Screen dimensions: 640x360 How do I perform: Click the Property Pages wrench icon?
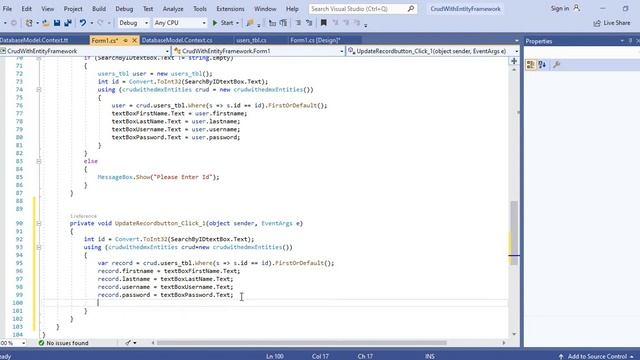click(556, 64)
